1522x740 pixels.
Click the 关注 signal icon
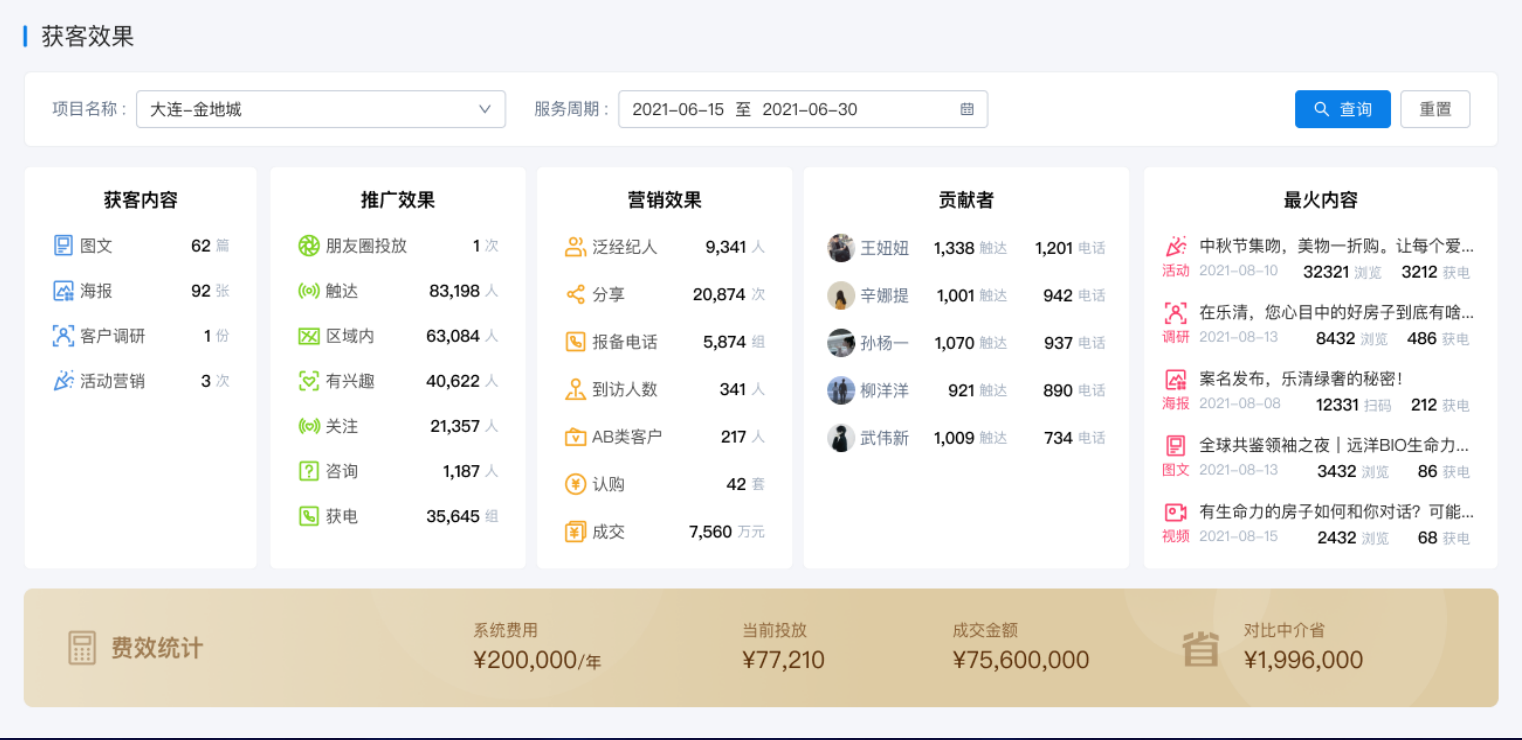[309, 426]
